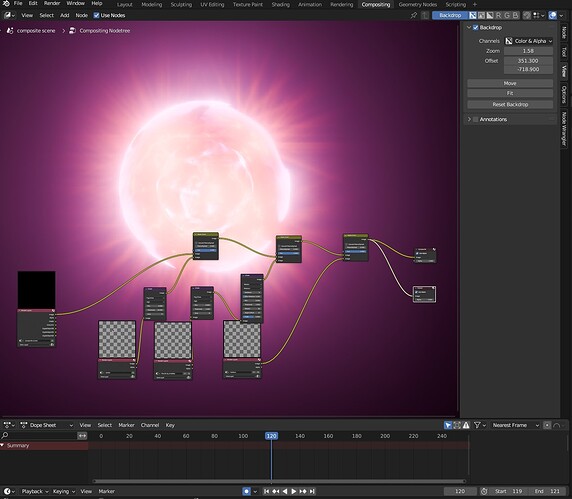Toggle Only Show Selected arrow icon

[x=448, y=425]
